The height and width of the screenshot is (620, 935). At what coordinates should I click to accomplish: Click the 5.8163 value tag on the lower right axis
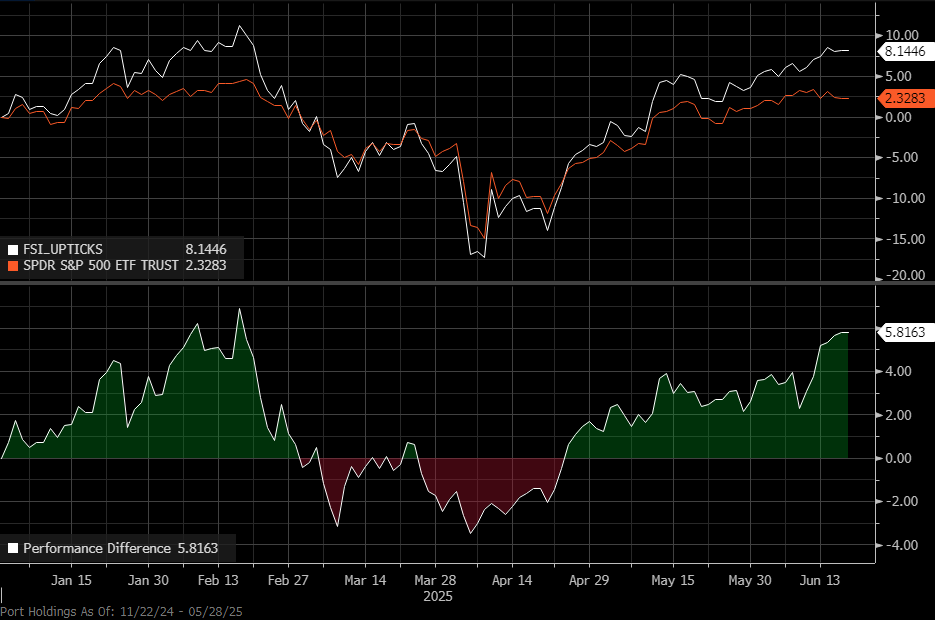(904, 333)
